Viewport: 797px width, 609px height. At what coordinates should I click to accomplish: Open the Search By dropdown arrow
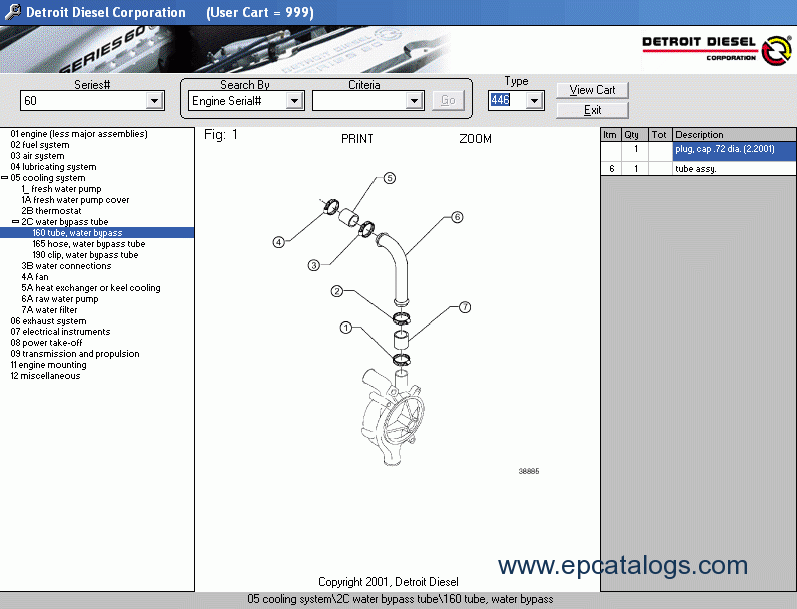click(294, 101)
